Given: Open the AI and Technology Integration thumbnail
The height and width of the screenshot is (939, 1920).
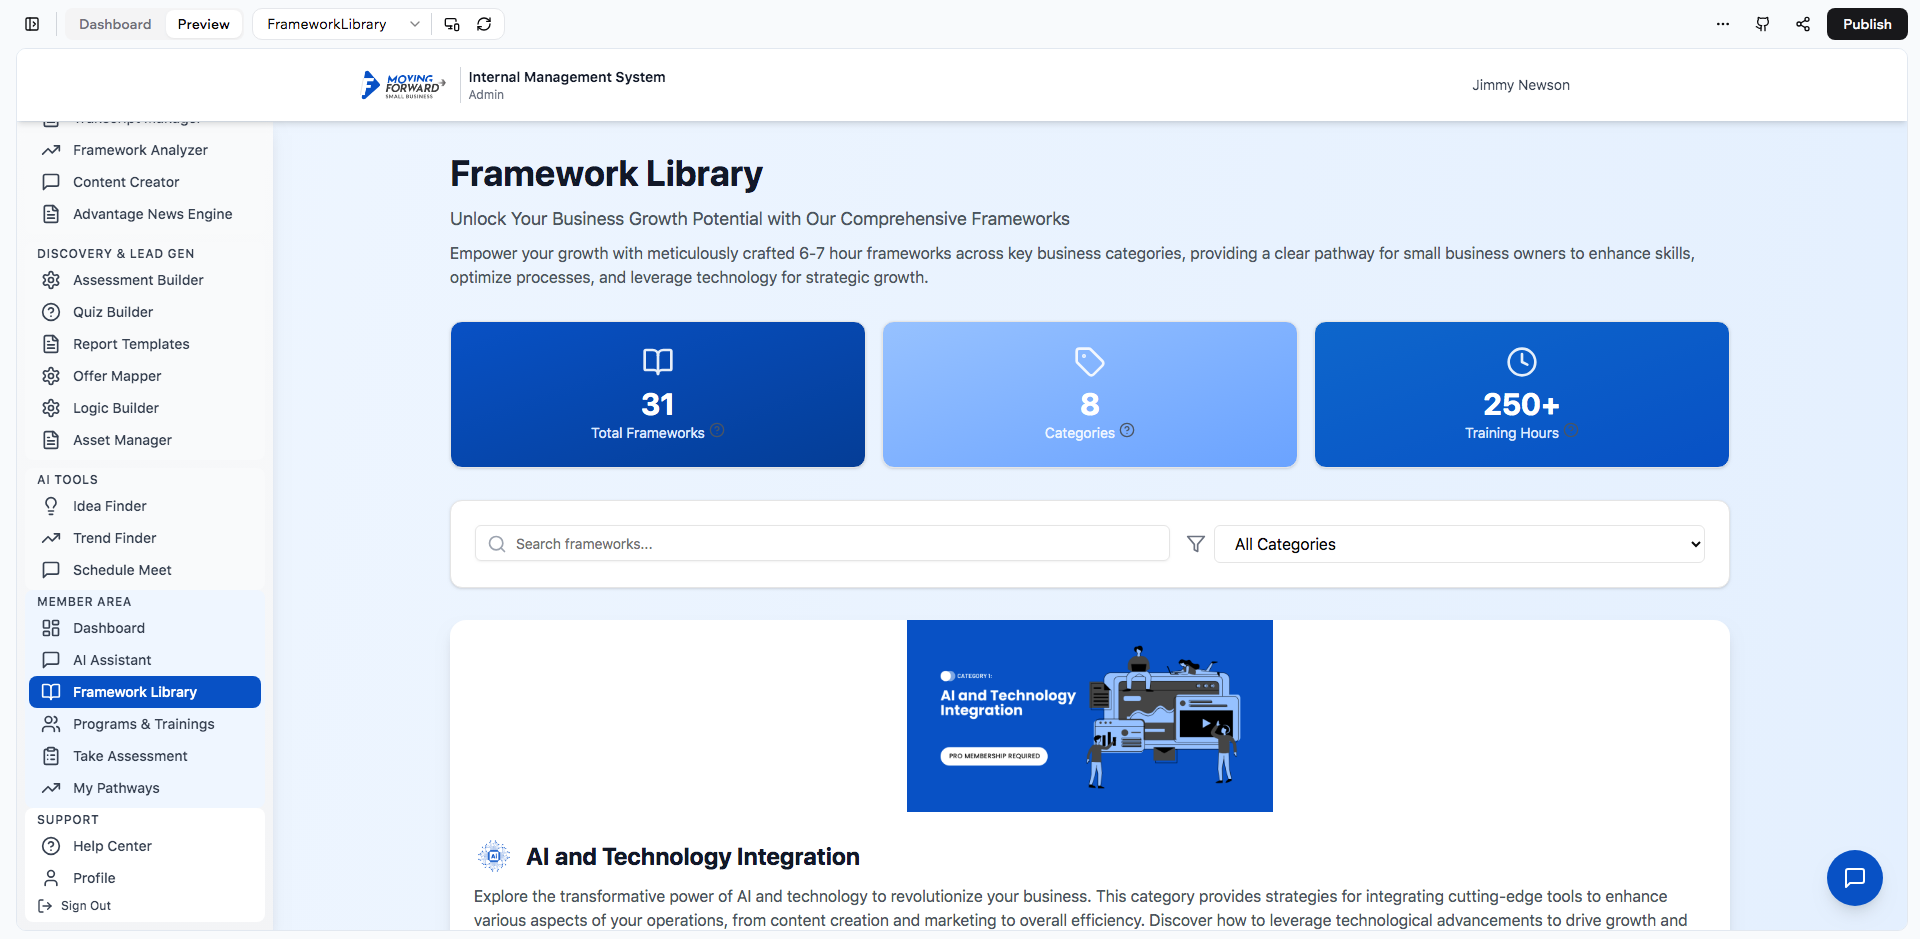Looking at the screenshot, I should point(1089,716).
